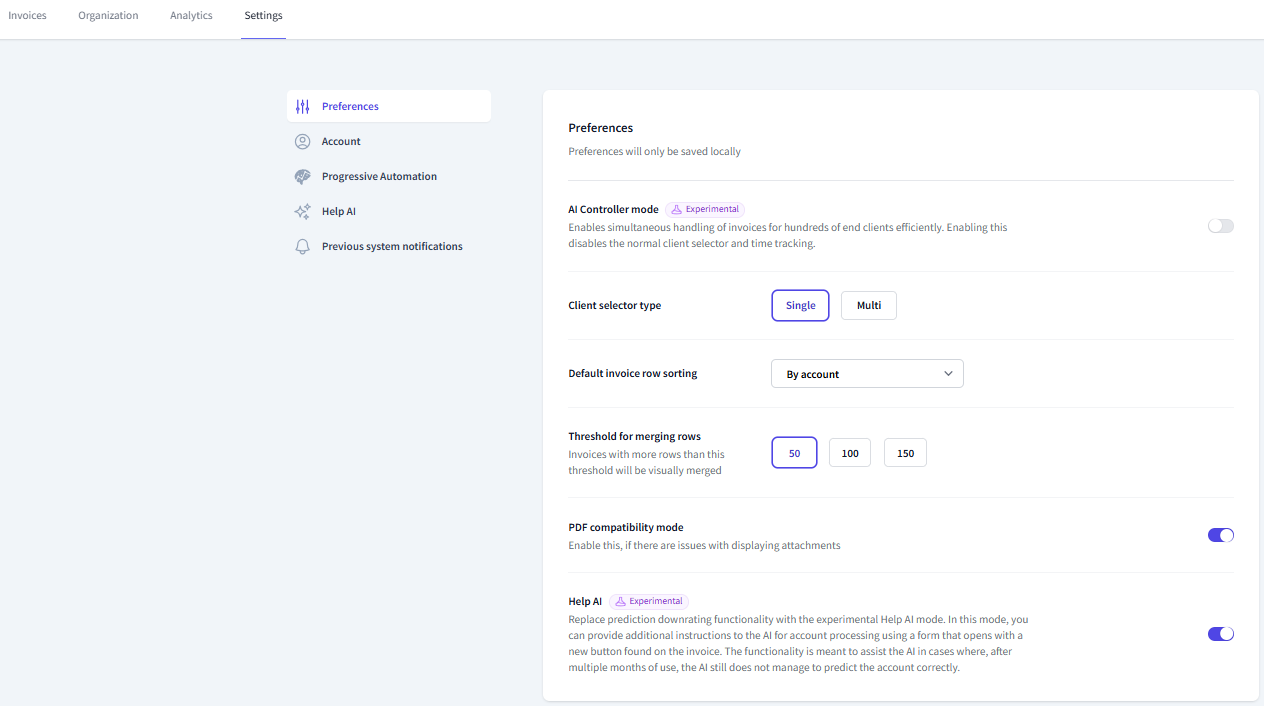Click the Account user icon
This screenshot has height=706, width=1264.
click(x=302, y=142)
